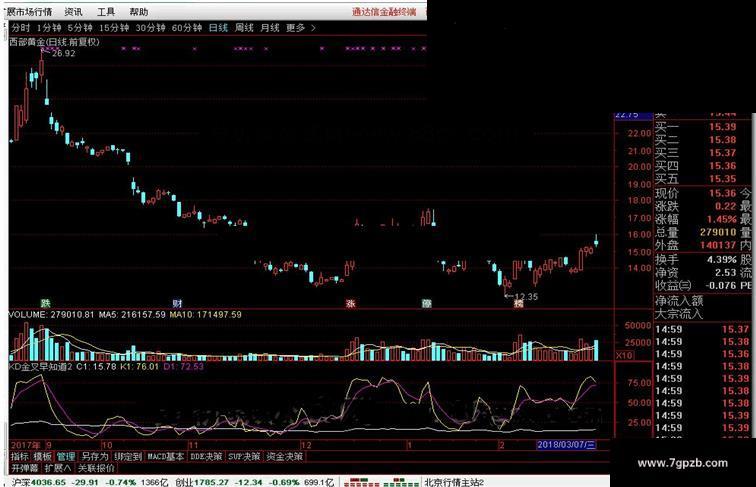
Task: Open the 工具 menu
Action: coord(106,12)
